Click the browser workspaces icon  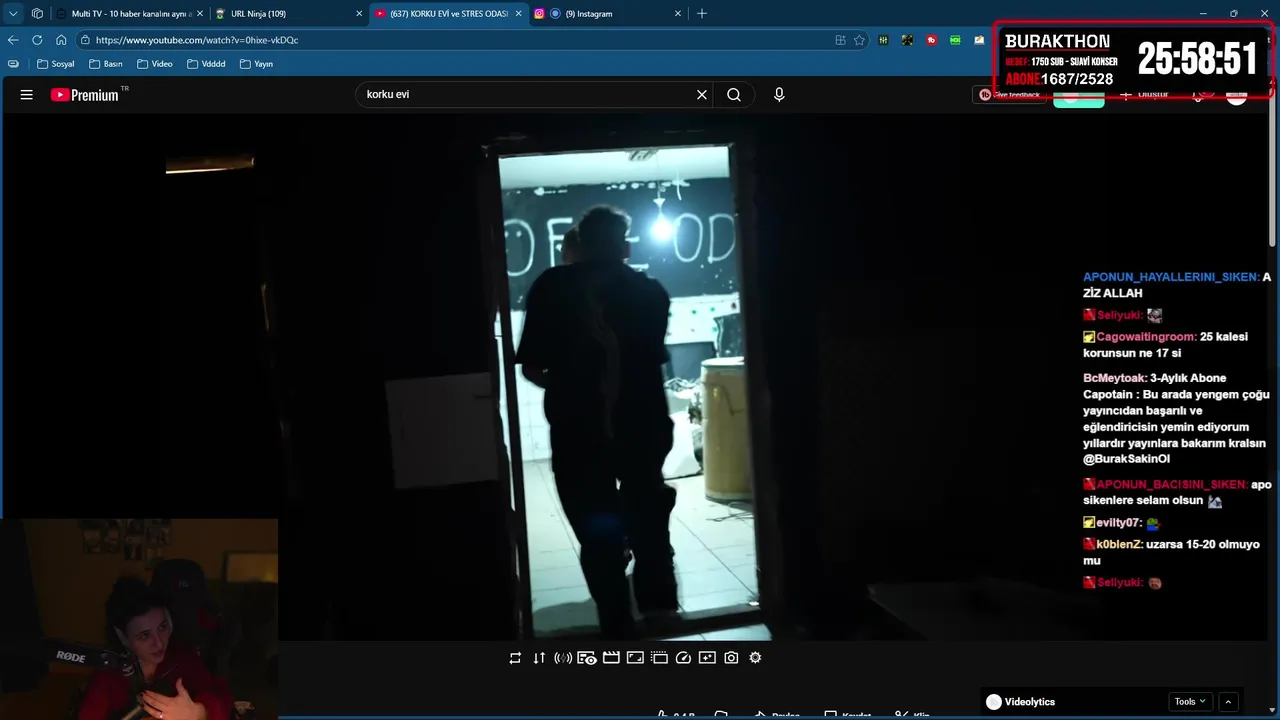[x=37, y=14]
